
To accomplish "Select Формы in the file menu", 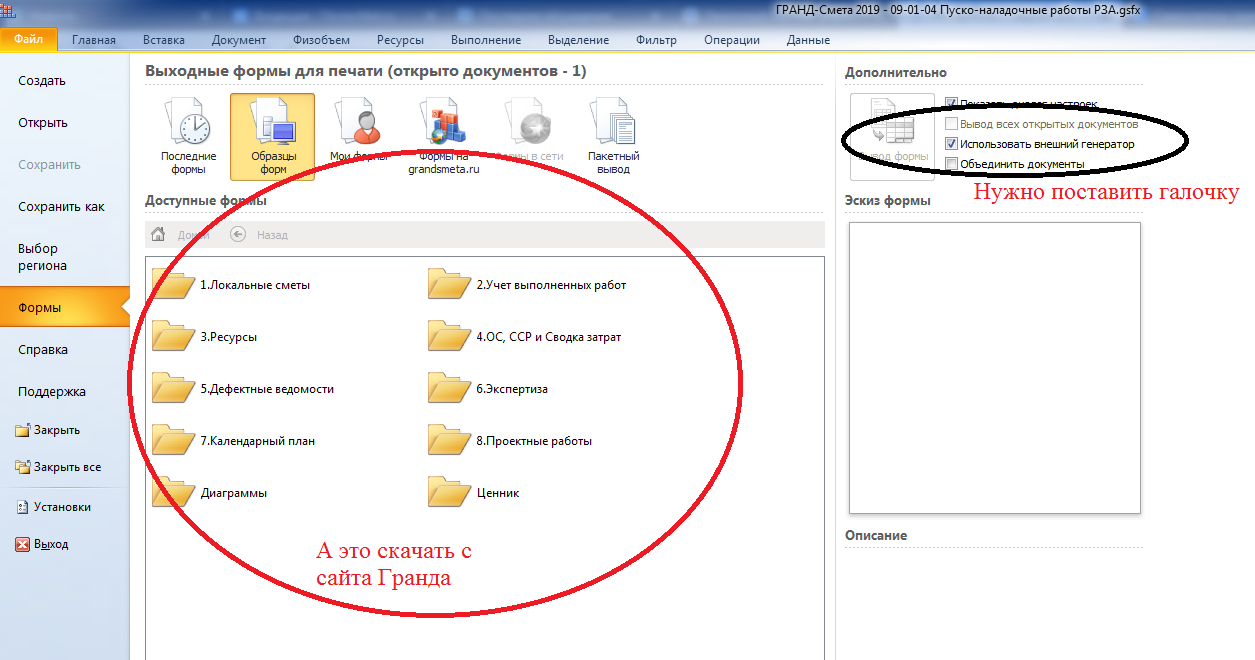I will point(64,308).
